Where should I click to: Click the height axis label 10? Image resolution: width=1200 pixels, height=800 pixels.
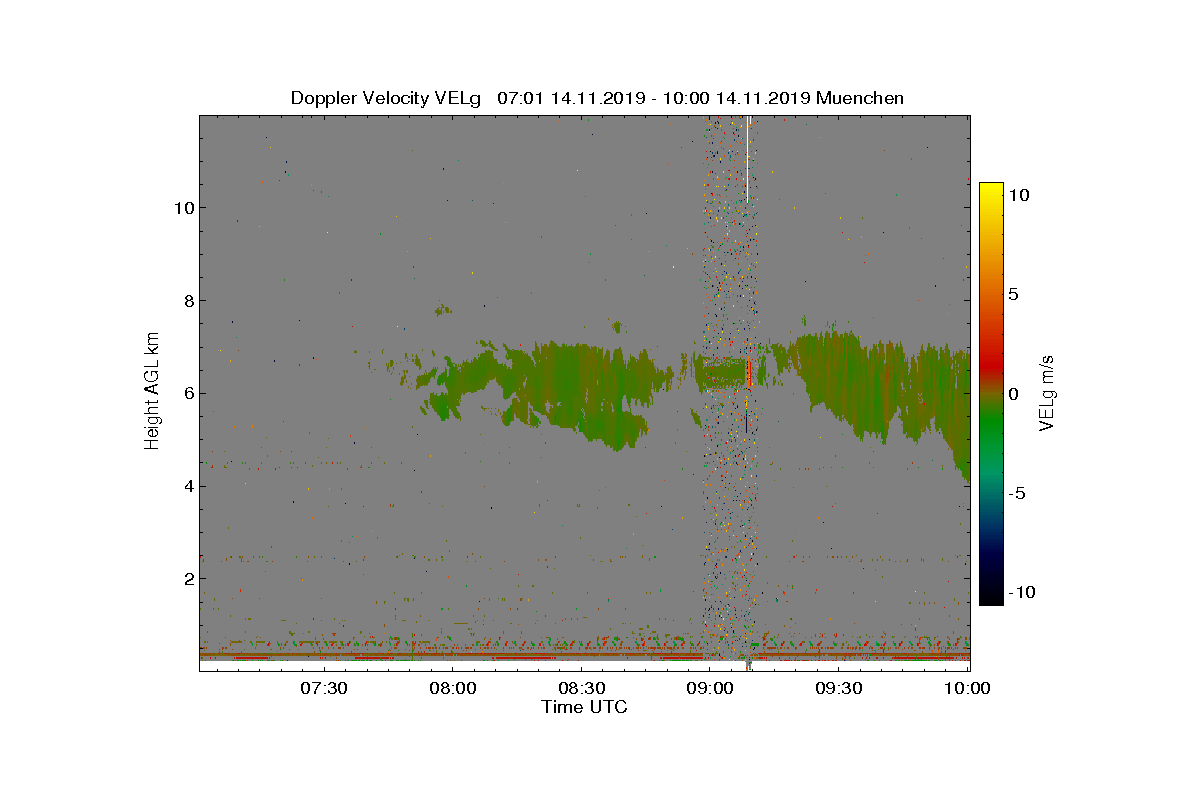point(182,207)
